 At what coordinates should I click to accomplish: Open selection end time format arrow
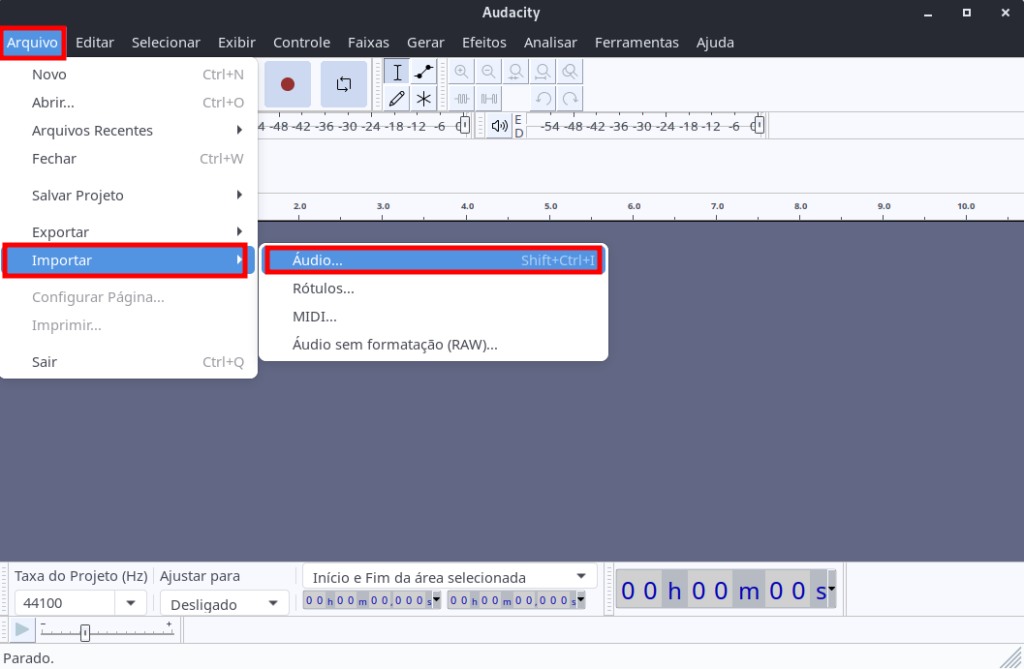581,599
